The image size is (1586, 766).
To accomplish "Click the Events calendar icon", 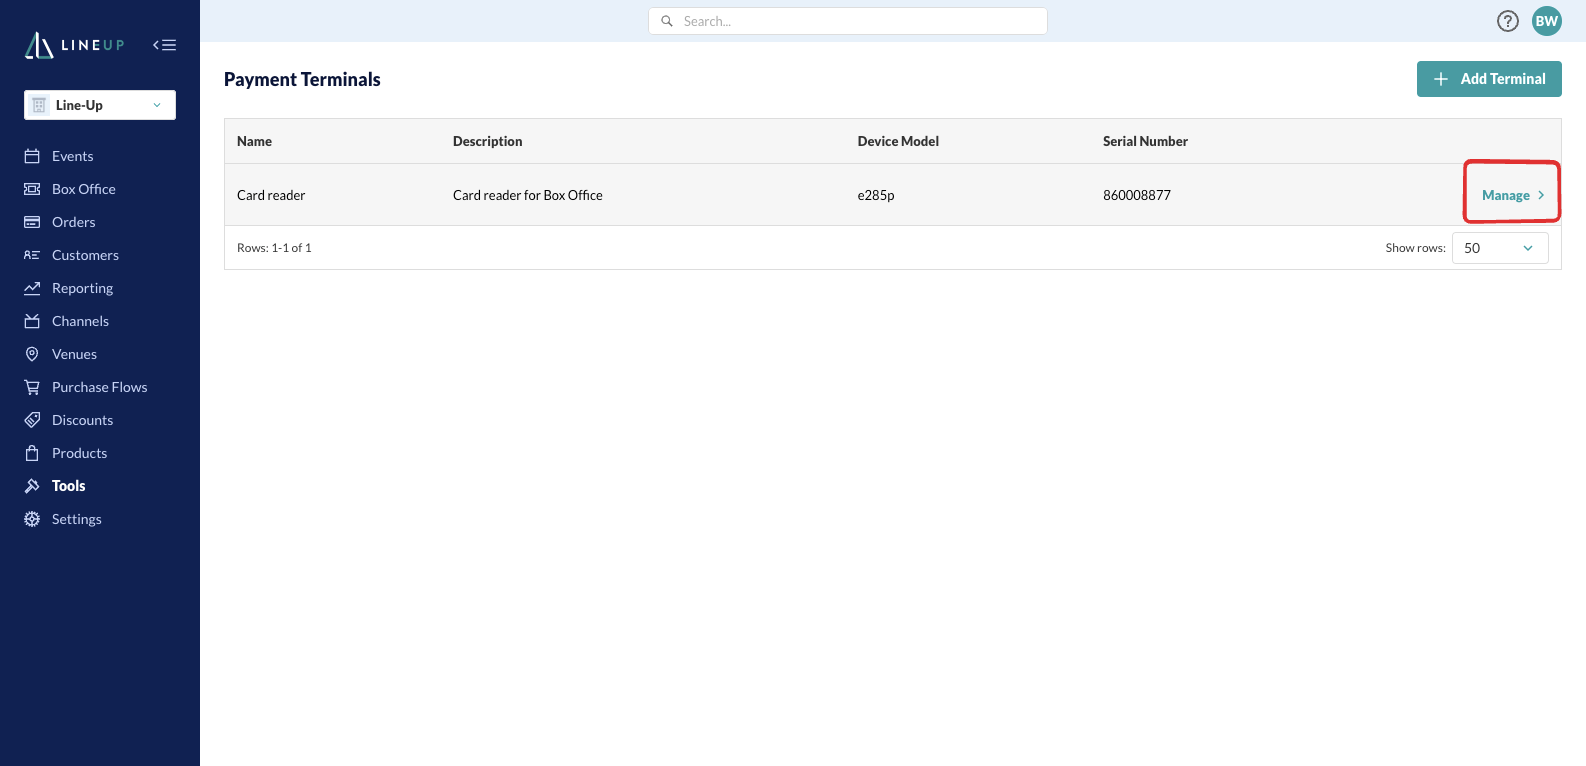I will point(32,156).
